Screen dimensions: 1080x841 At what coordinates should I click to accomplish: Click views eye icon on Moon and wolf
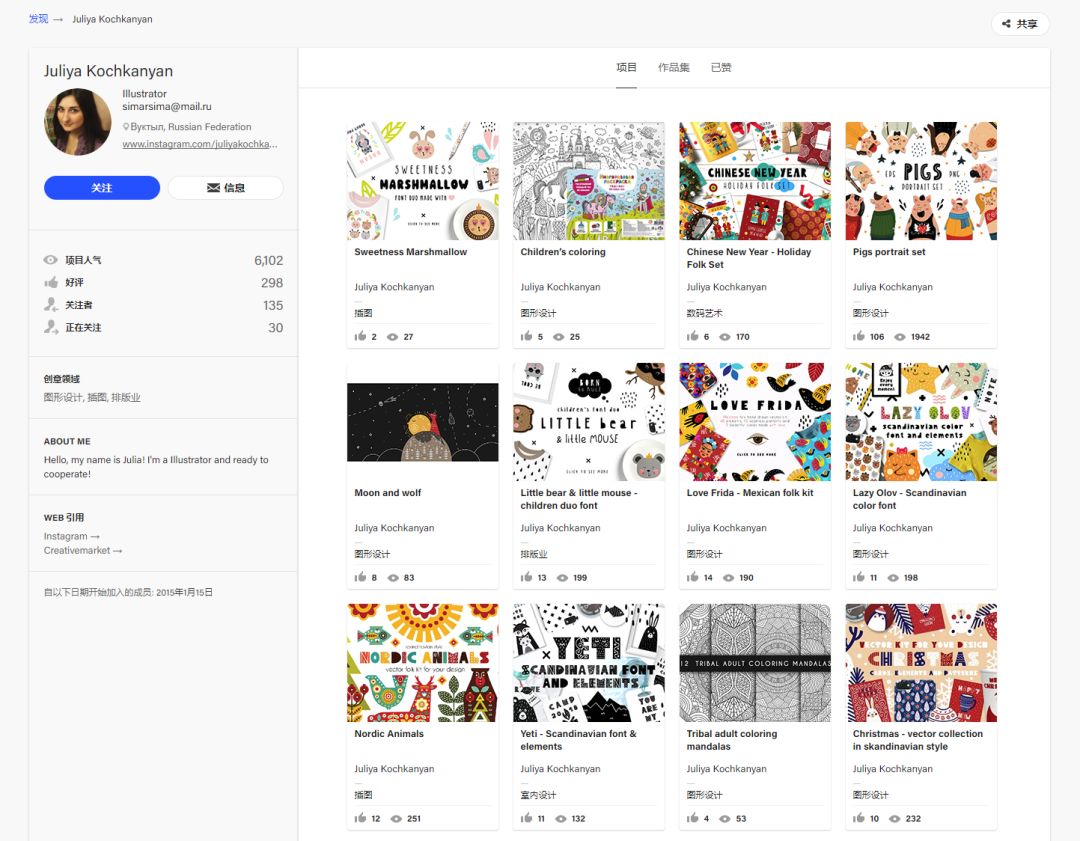(x=393, y=578)
